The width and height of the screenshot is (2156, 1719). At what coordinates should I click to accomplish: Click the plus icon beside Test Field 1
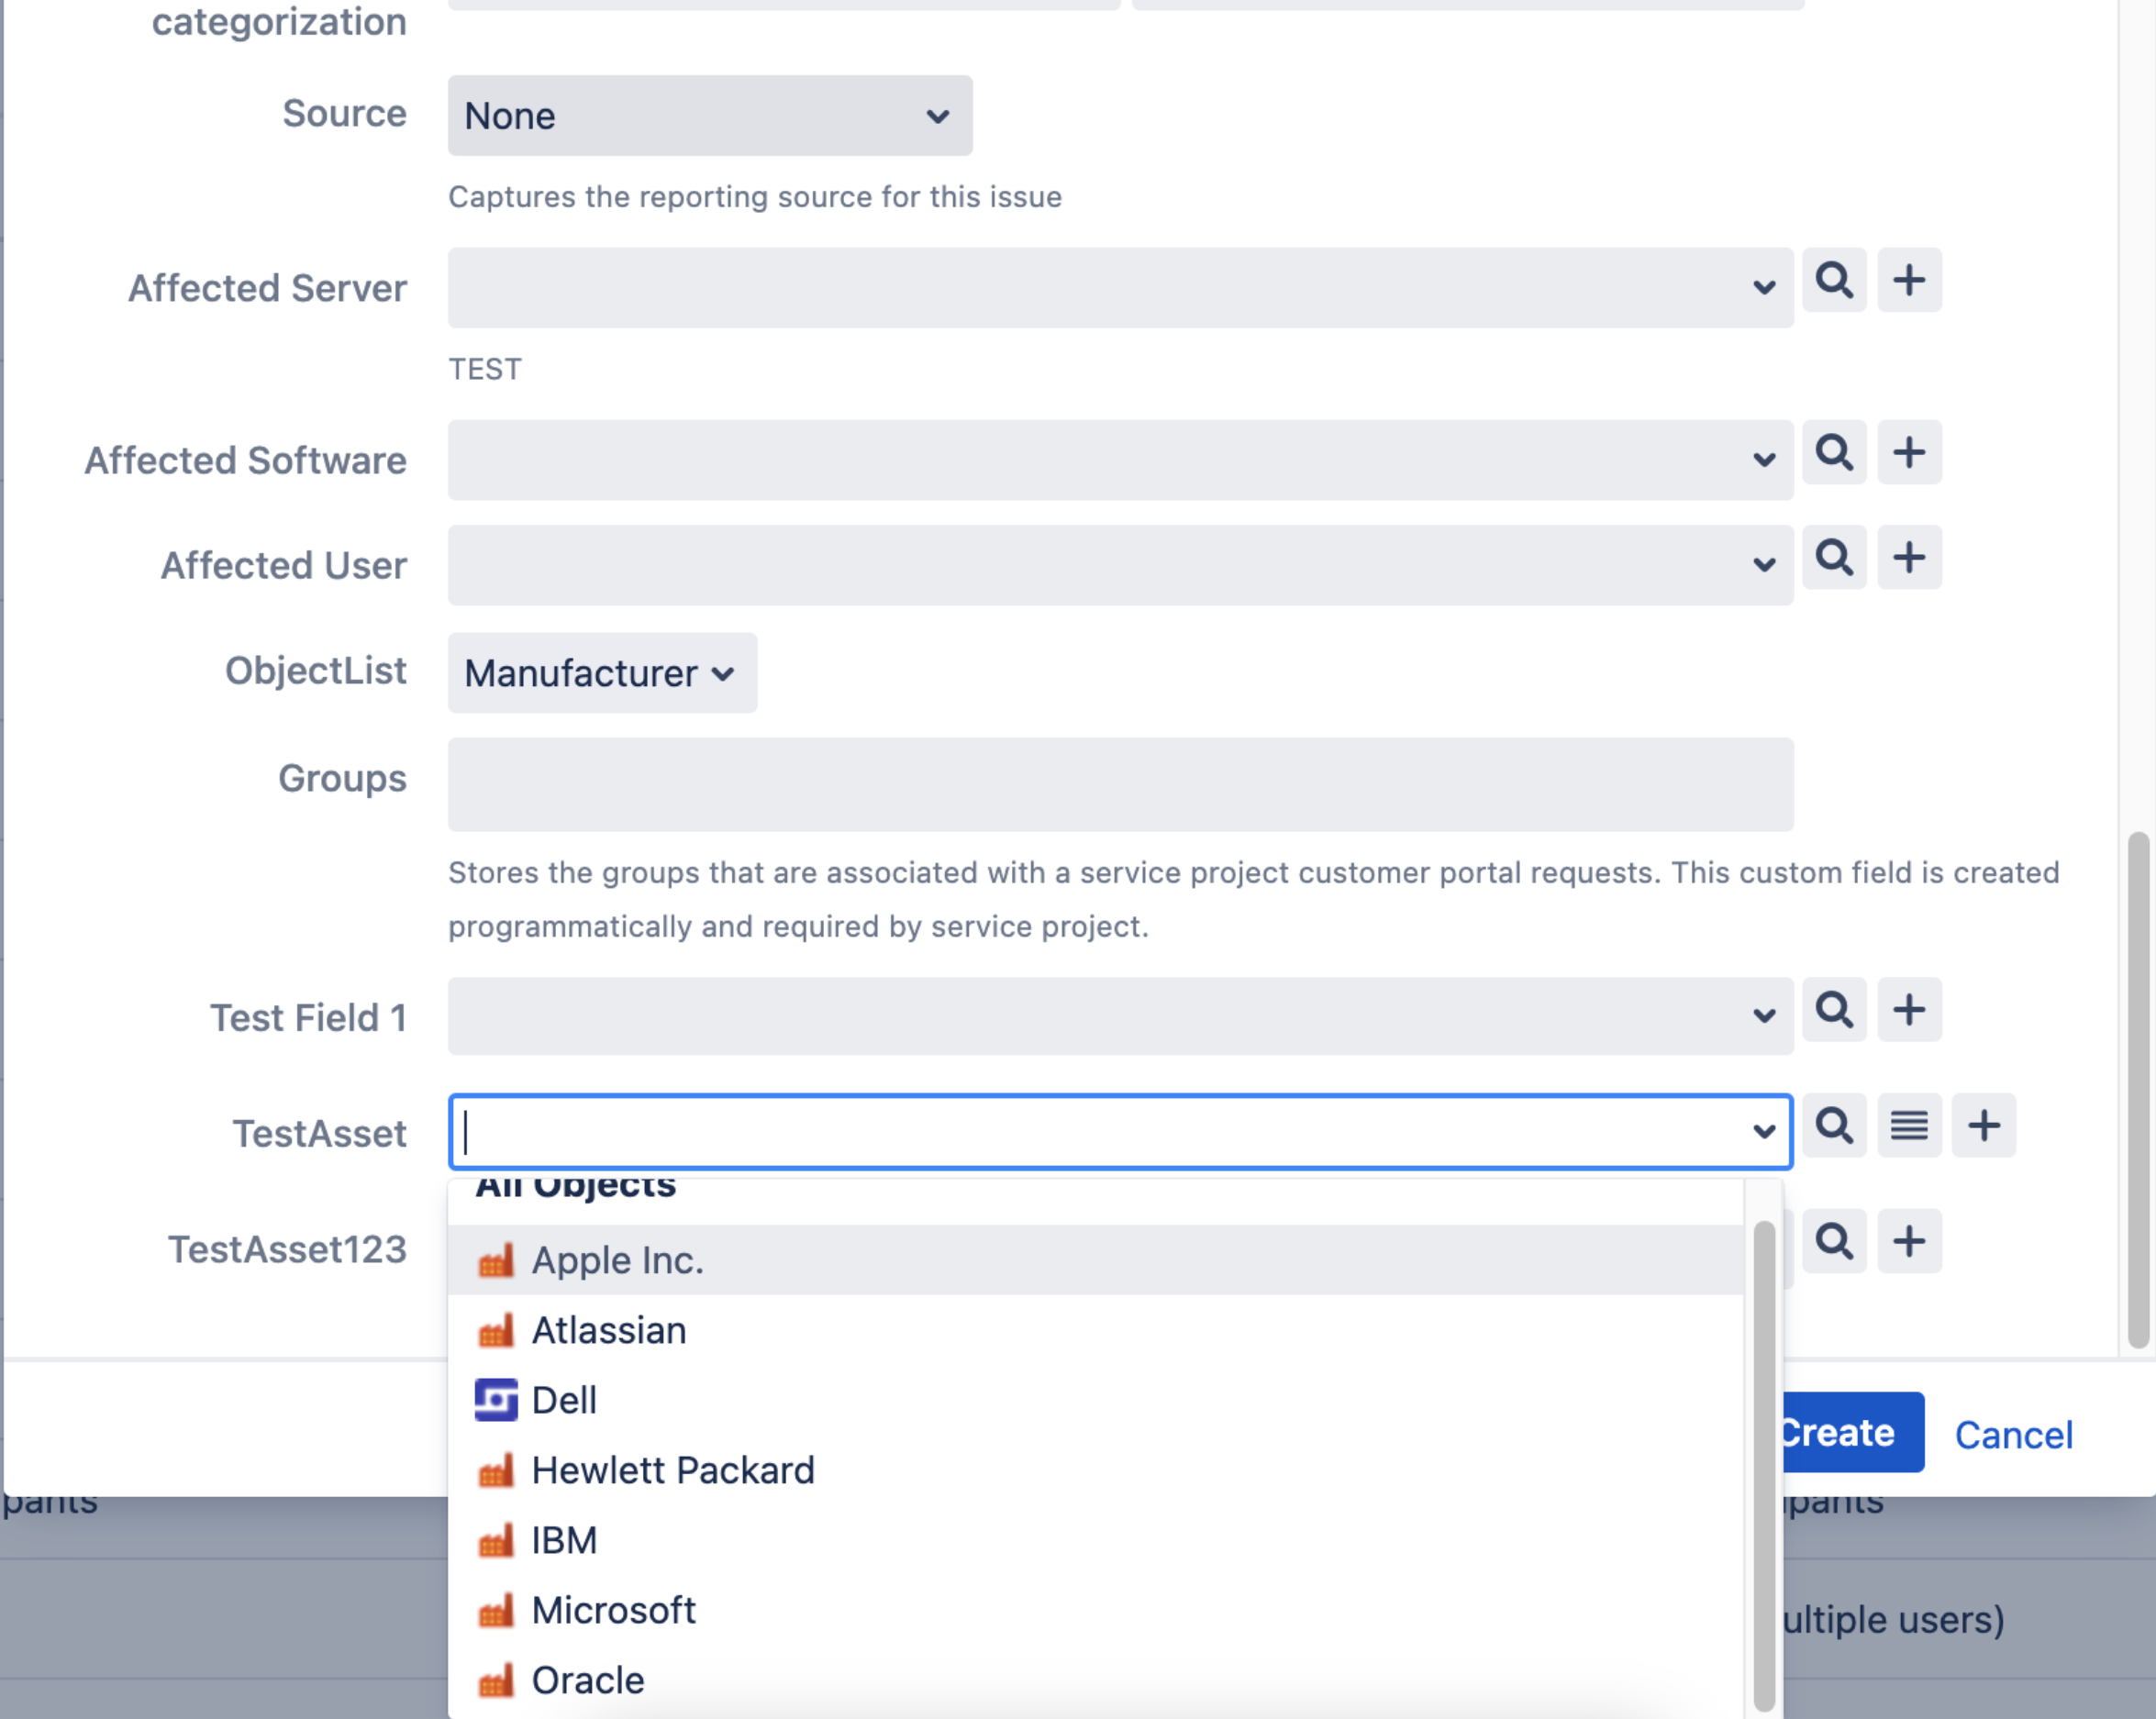click(1909, 1009)
